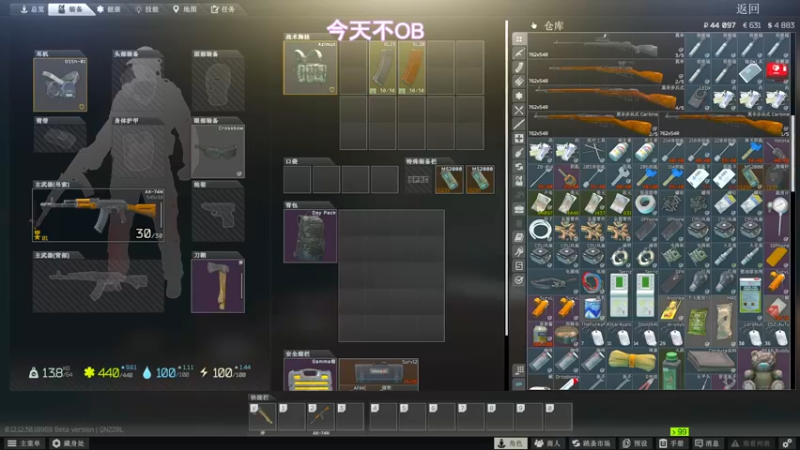The height and width of the screenshot is (450, 800).
Task: Select AK-74N in sling weapon slot
Action: click(x=98, y=215)
